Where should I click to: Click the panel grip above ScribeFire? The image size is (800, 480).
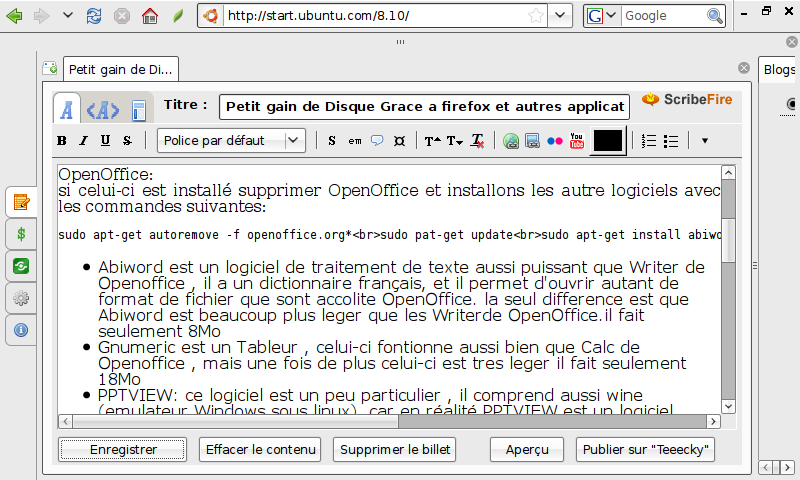[x=401, y=42]
